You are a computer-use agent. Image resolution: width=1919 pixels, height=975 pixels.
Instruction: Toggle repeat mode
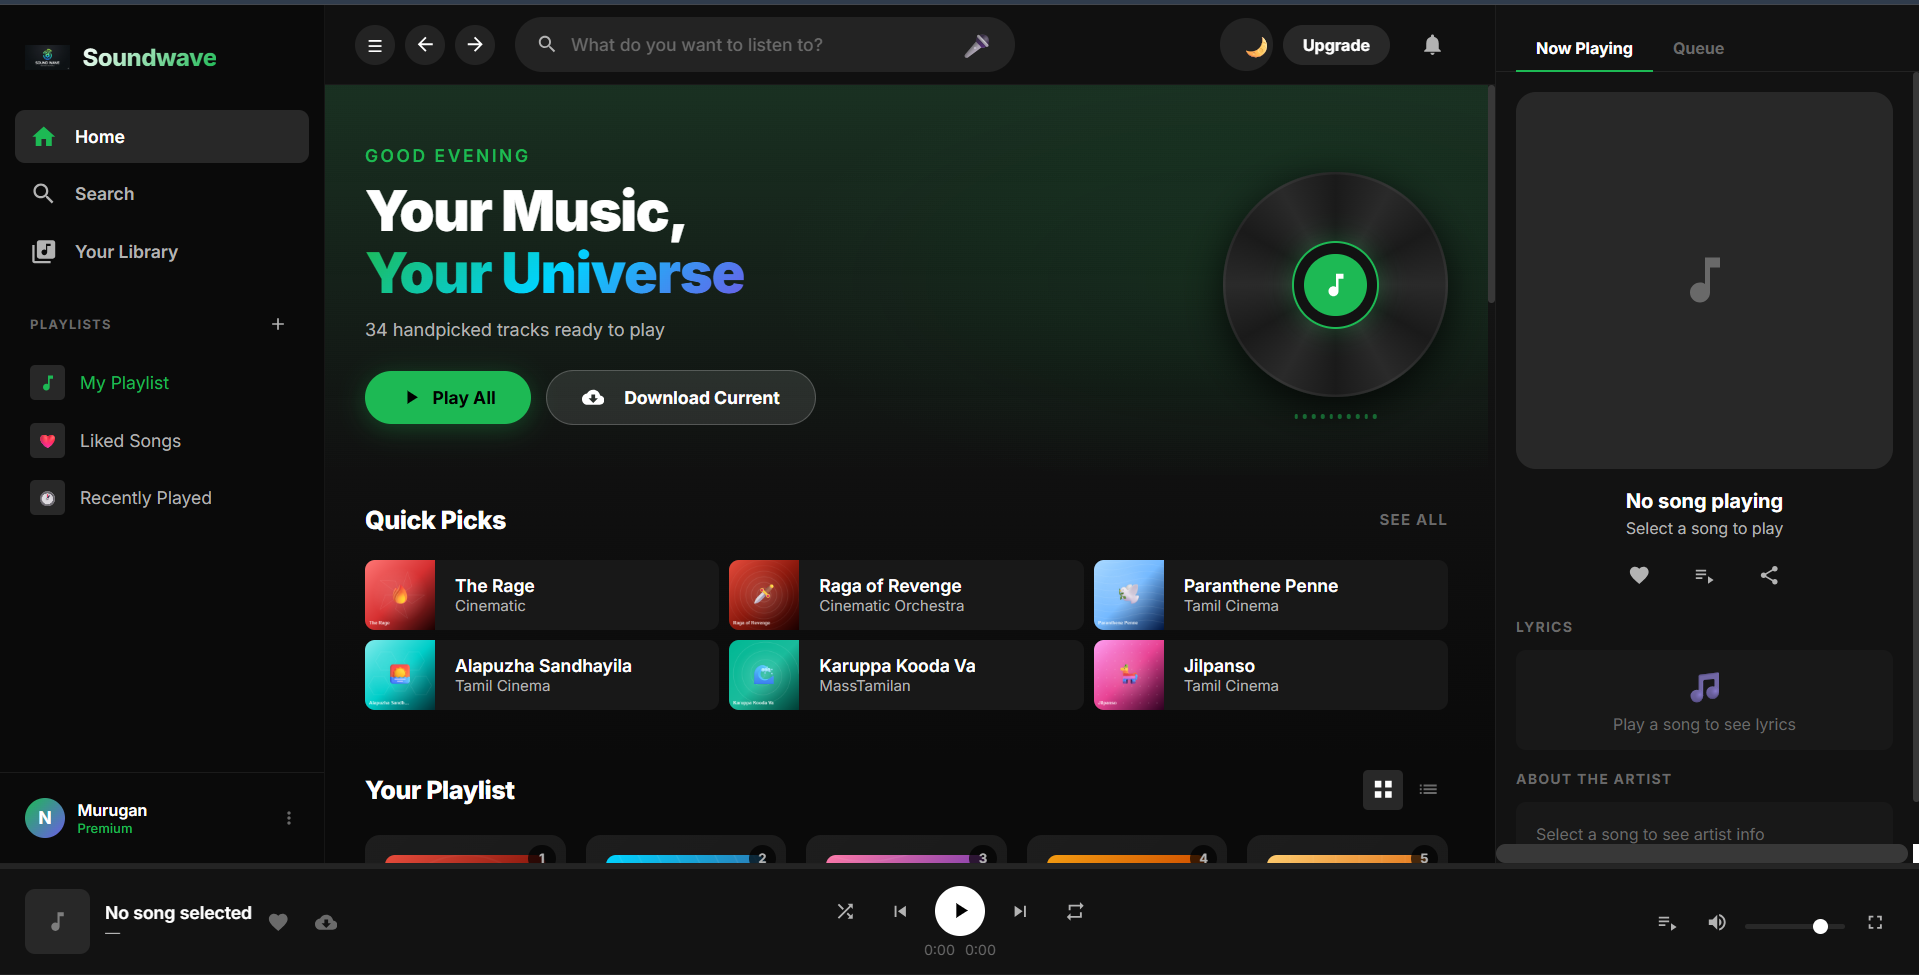(x=1075, y=911)
